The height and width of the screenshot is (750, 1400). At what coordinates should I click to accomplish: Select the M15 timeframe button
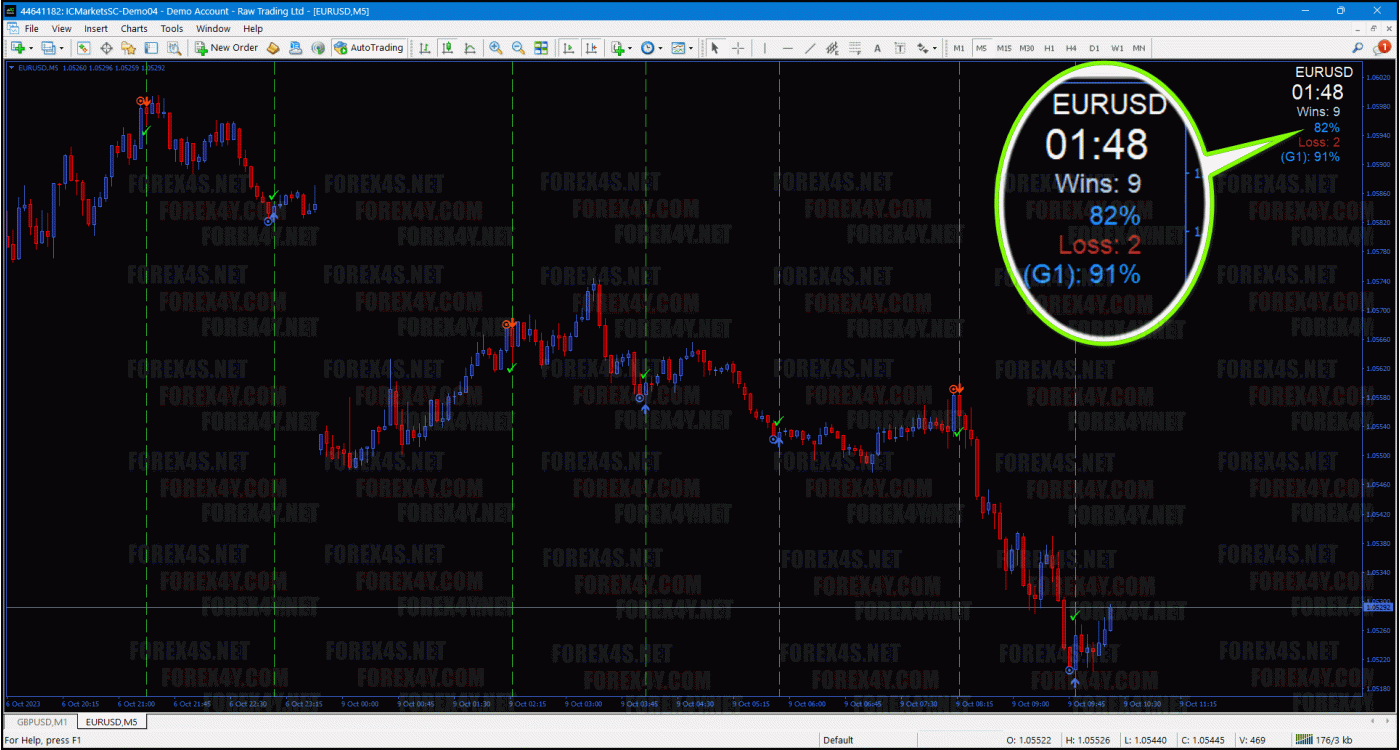tap(1006, 47)
